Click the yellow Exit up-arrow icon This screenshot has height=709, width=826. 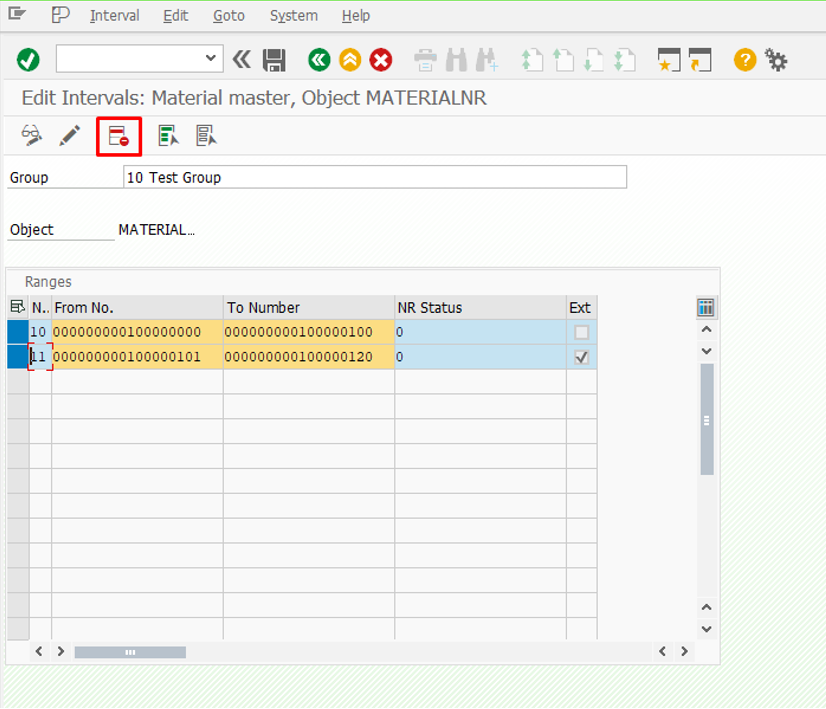(x=350, y=60)
